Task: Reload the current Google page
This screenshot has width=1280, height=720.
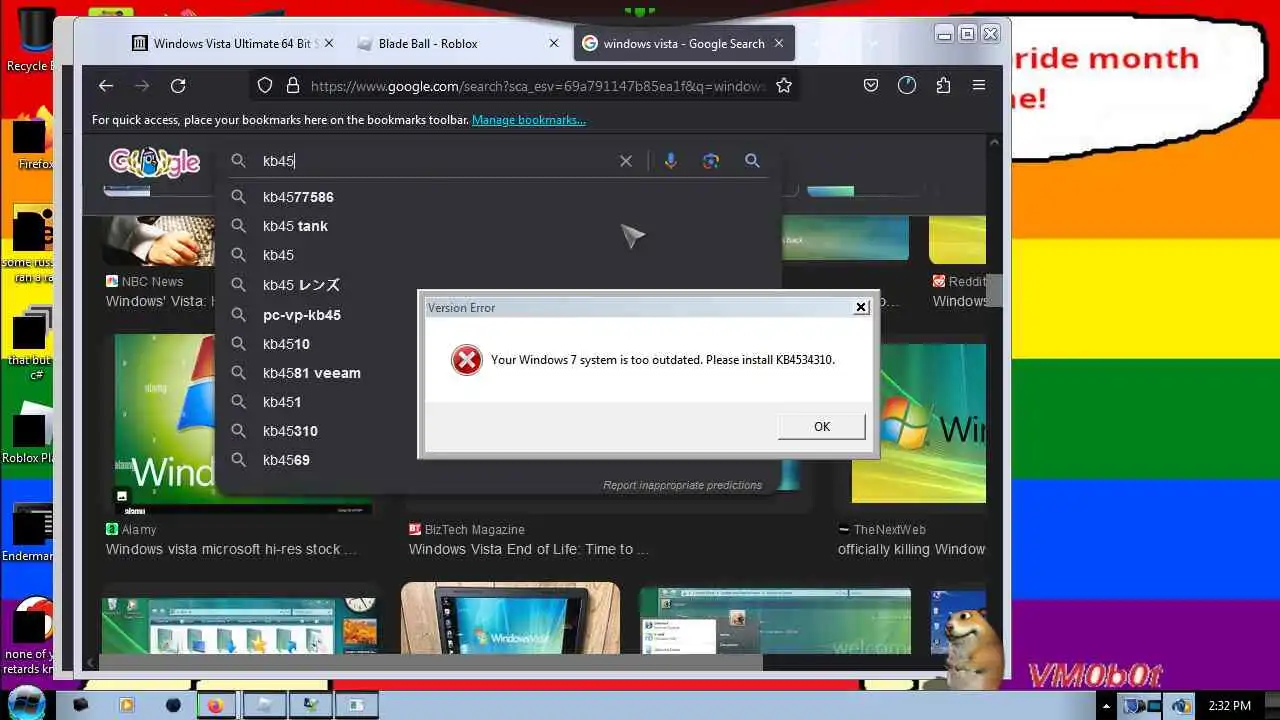Action: 178,86
